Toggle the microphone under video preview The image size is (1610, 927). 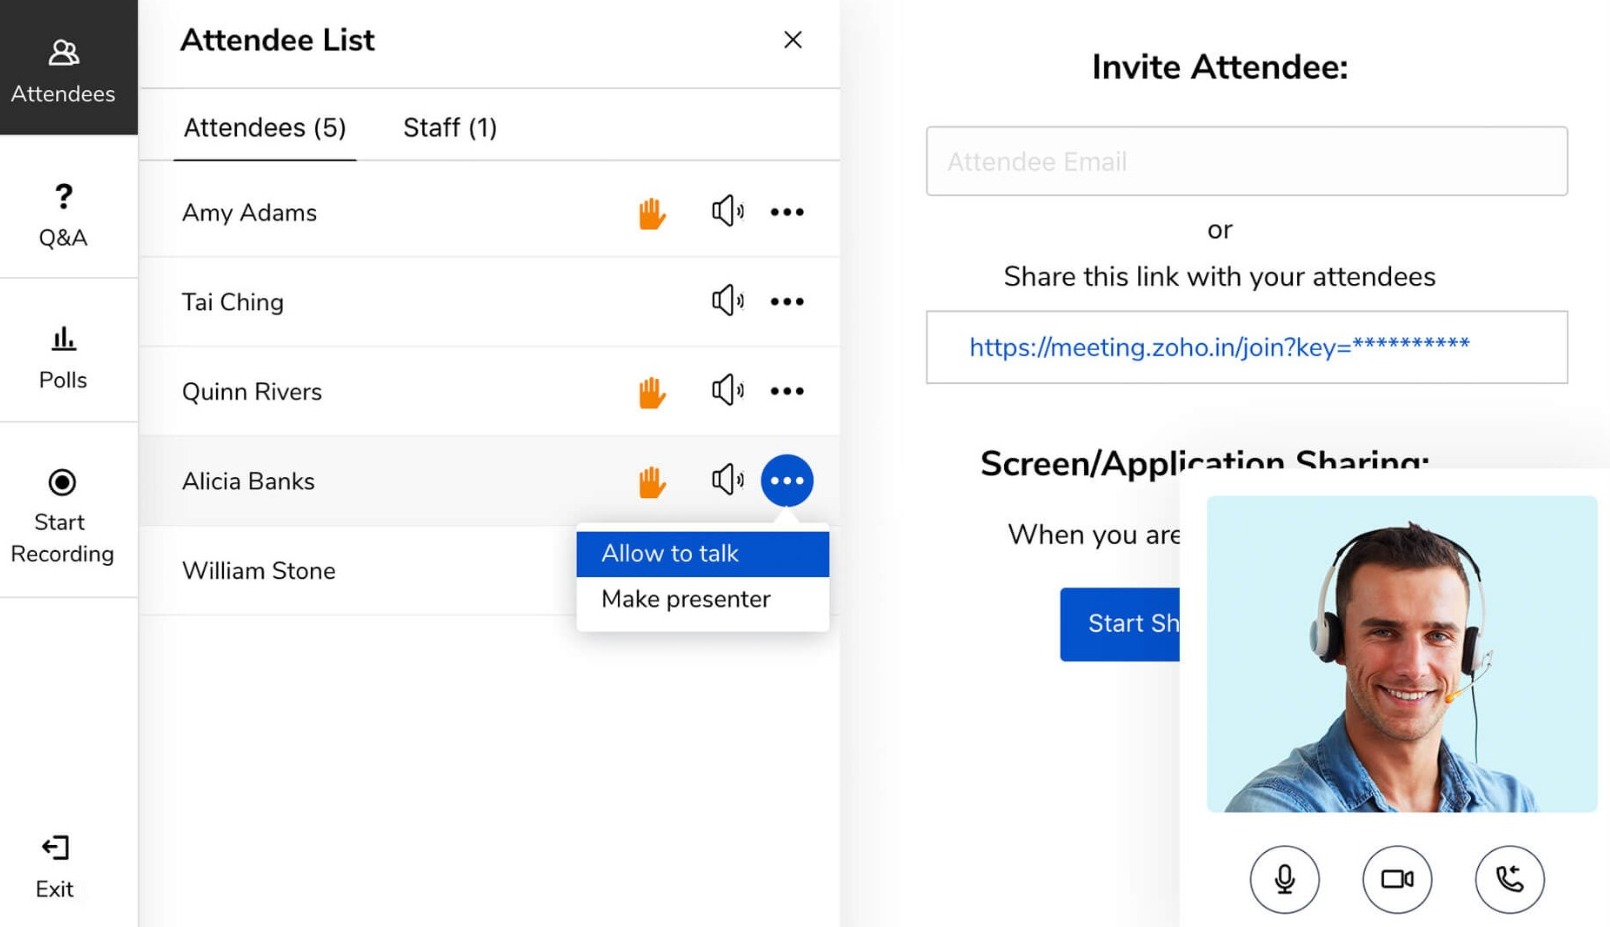click(x=1284, y=879)
